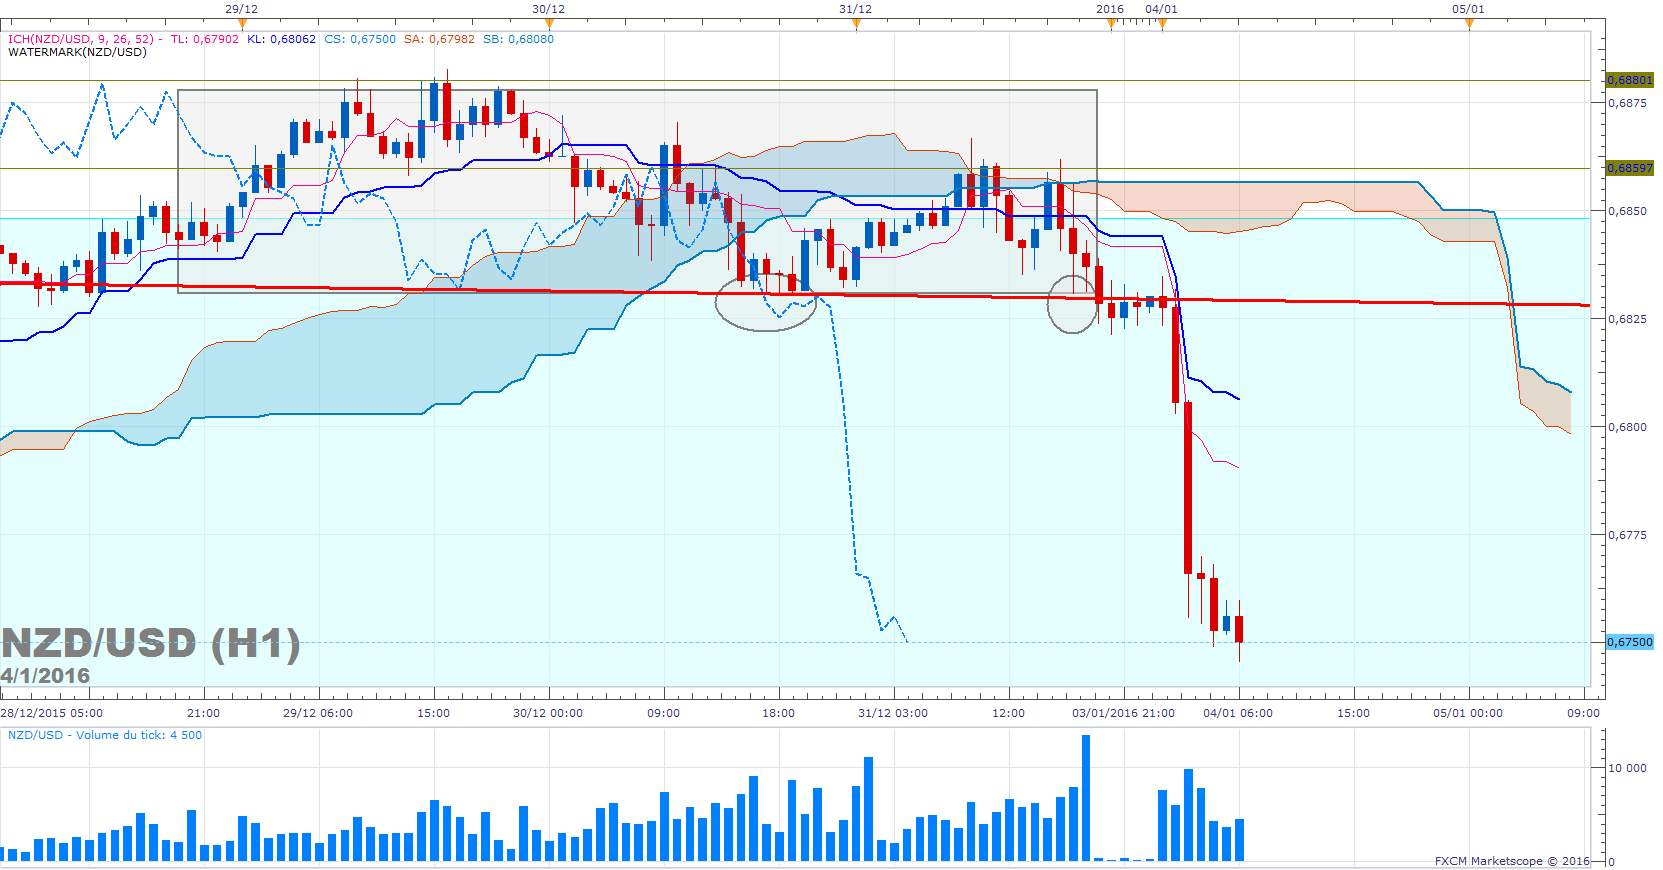Click the SA: 0,67982 Senkou A label
Screen dimensions: 1663x870
(440, 39)
